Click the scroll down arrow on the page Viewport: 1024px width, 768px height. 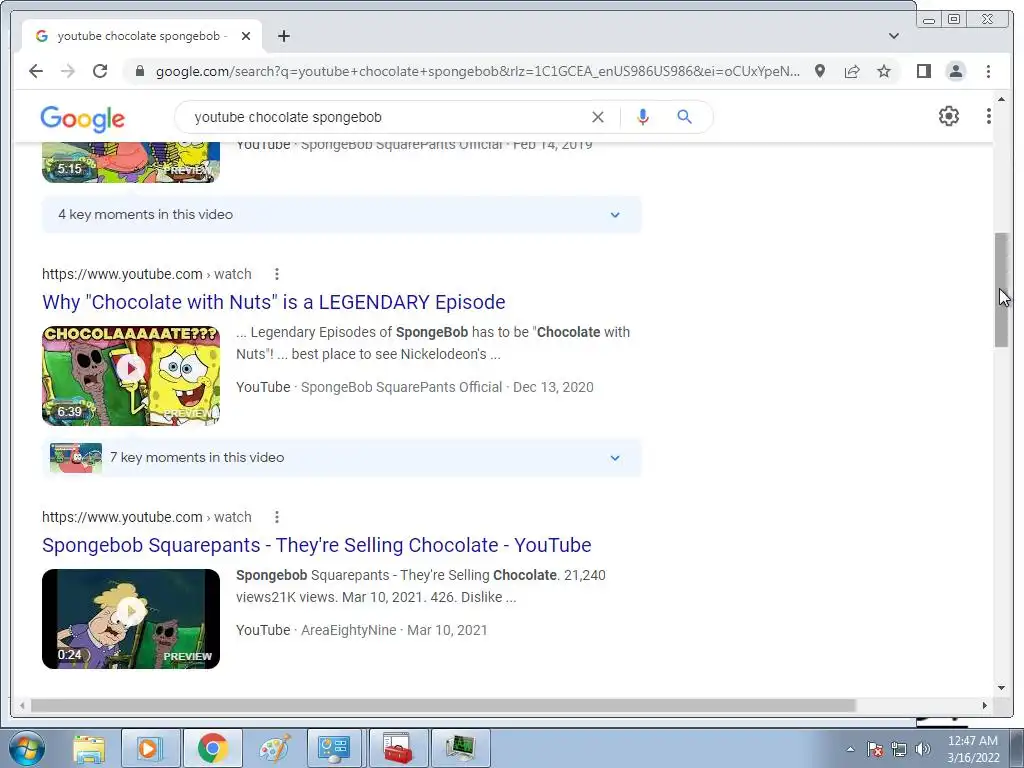[x=1001, y=688]
